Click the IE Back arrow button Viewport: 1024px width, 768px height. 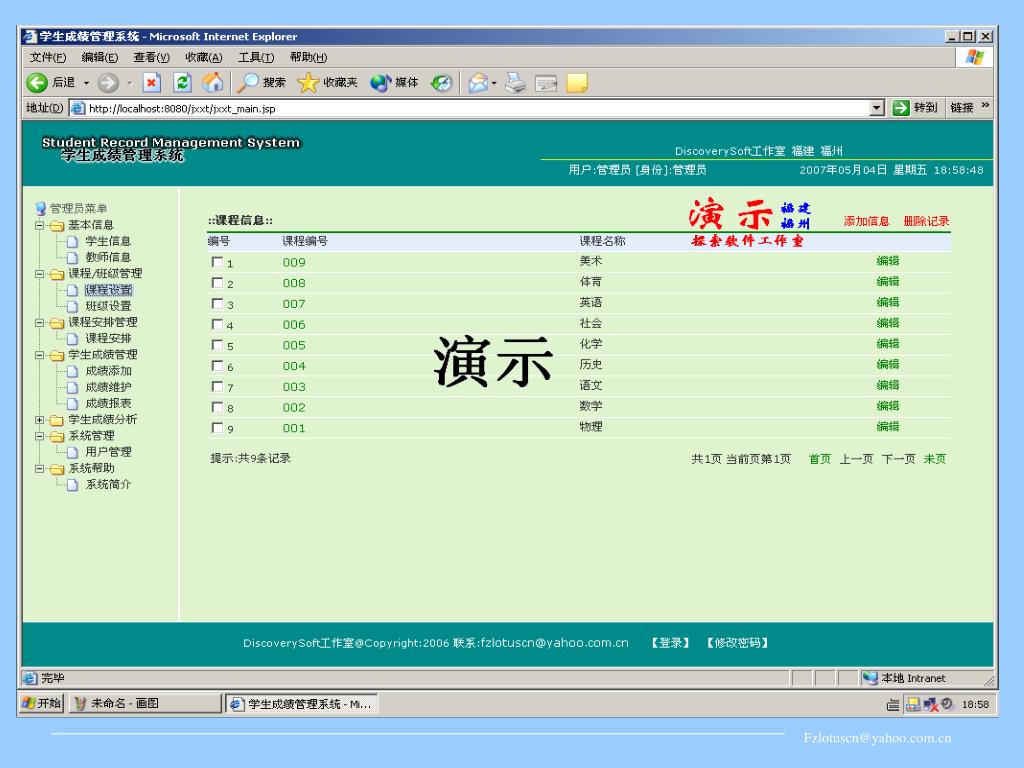pyautogui.click(x=37, y=82)
